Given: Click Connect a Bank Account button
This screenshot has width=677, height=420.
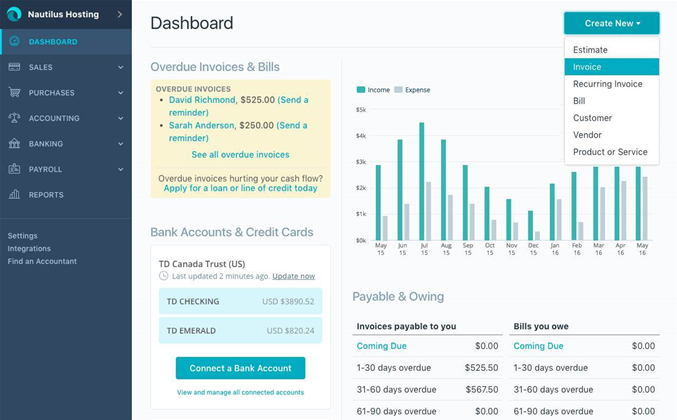Looking at the screenshot, I should pyautogui.click(x=240, y=368).
